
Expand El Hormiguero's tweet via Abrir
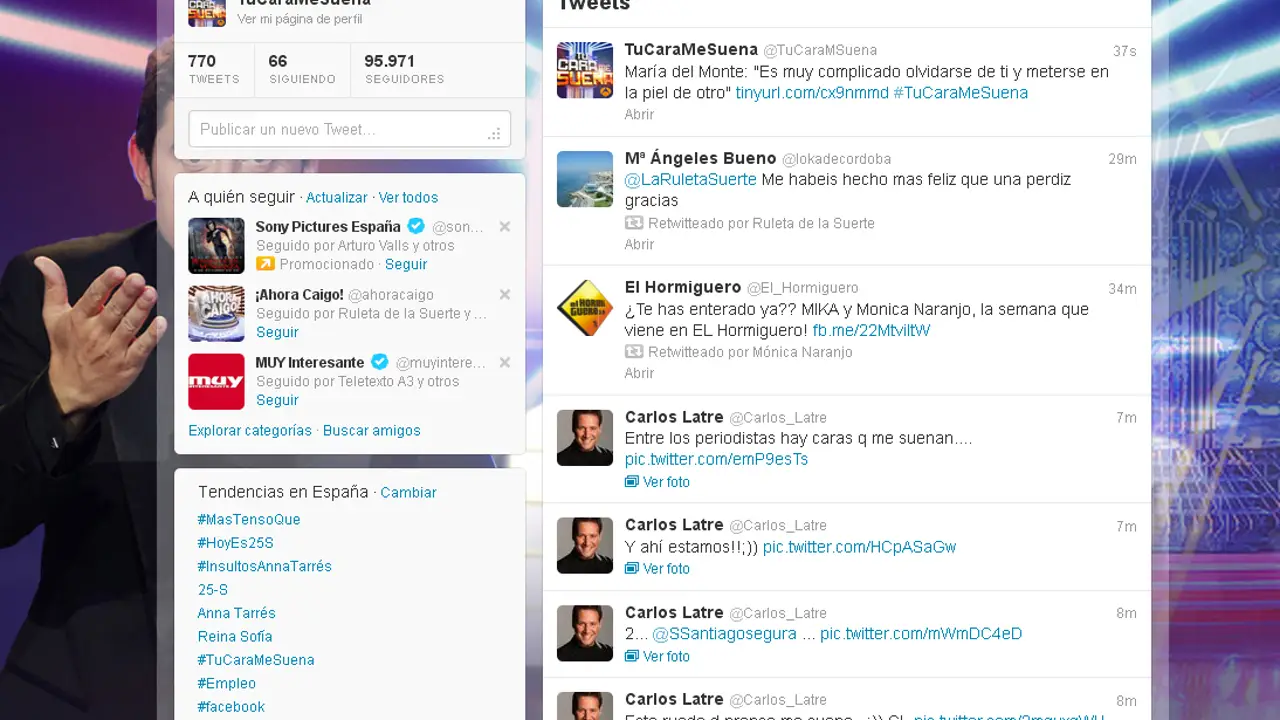click(x=639, y=373)
